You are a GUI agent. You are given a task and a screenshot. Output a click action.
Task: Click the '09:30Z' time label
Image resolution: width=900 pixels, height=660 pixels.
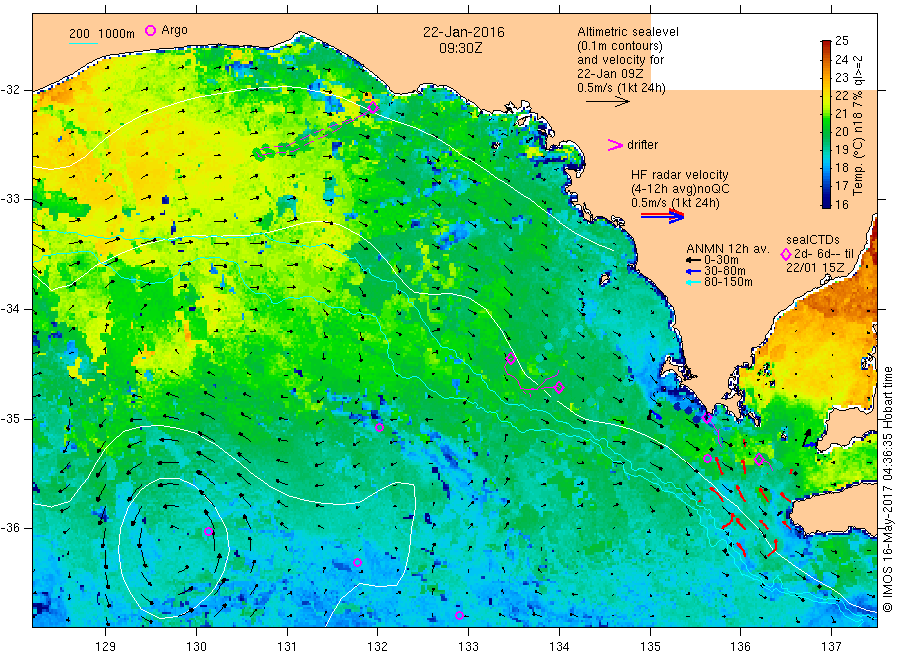click(x=461, y=48)
